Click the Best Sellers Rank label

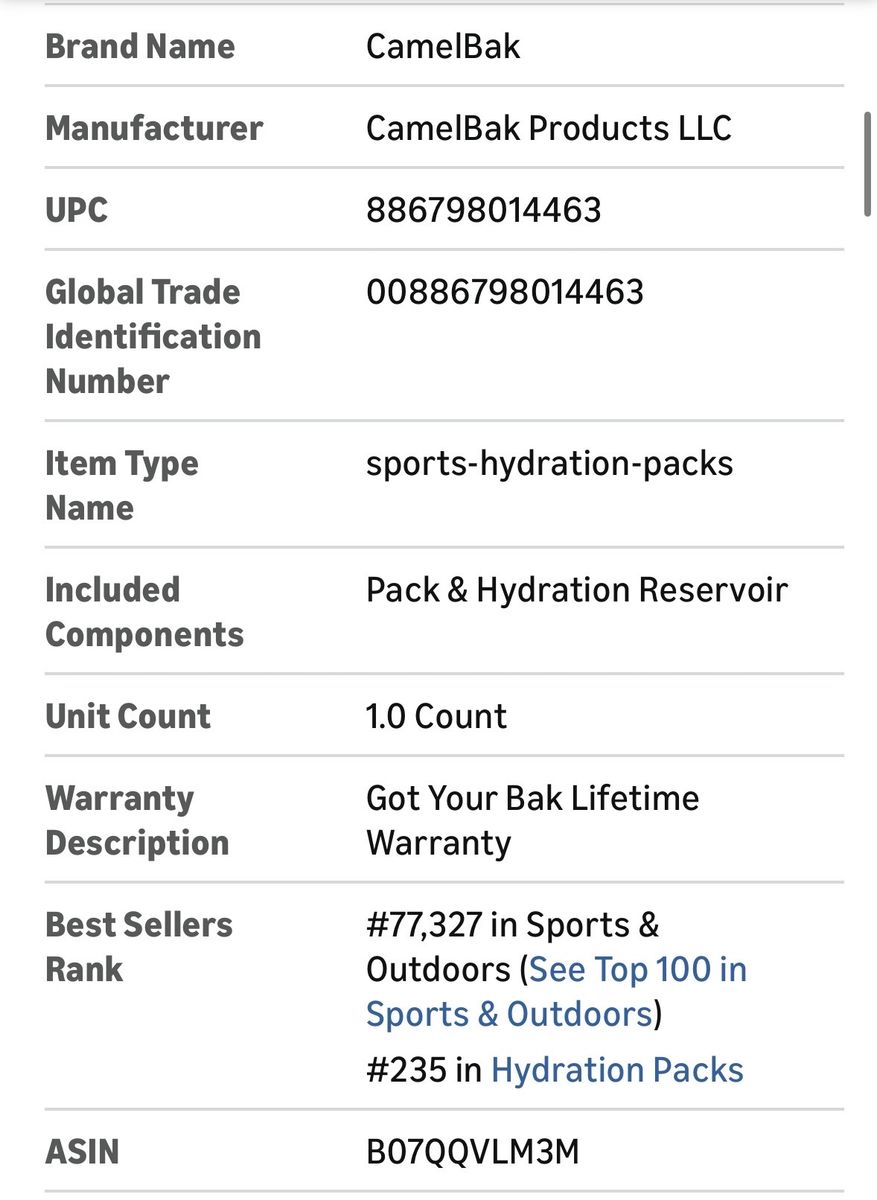point(138,947)
